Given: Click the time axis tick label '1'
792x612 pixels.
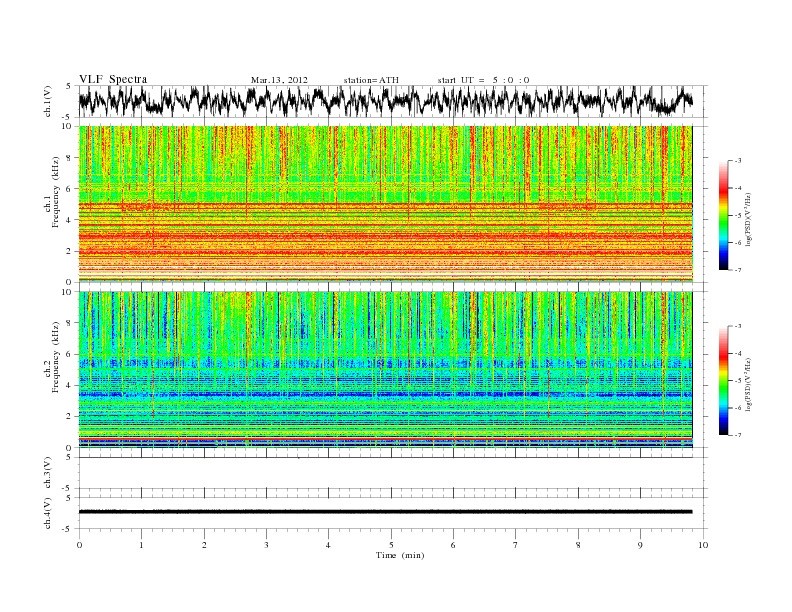Looking at the screenshot, I should click(141, 545).
